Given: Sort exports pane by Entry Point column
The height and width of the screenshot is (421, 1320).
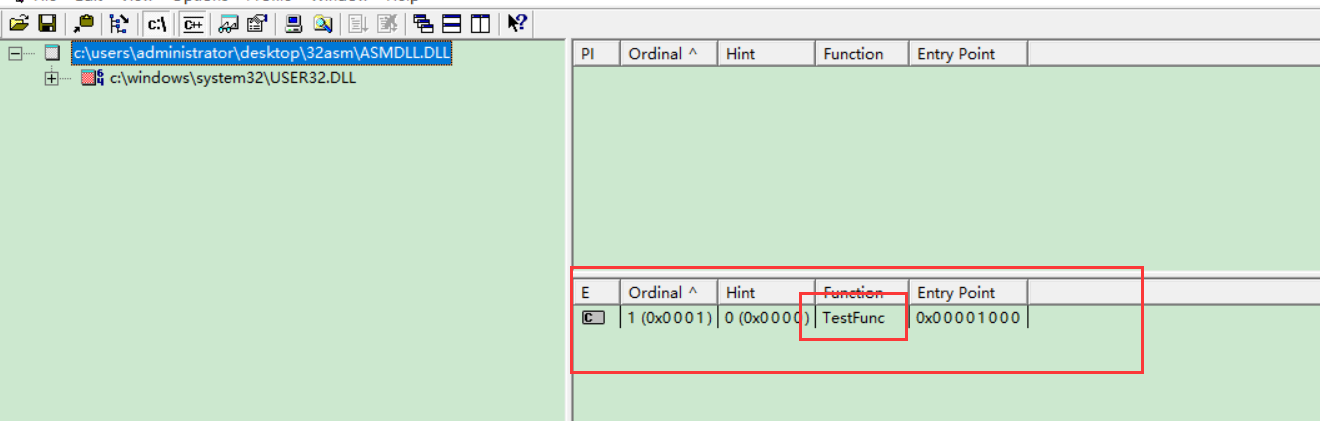Looking at the screenshot, I should [968, 293].
